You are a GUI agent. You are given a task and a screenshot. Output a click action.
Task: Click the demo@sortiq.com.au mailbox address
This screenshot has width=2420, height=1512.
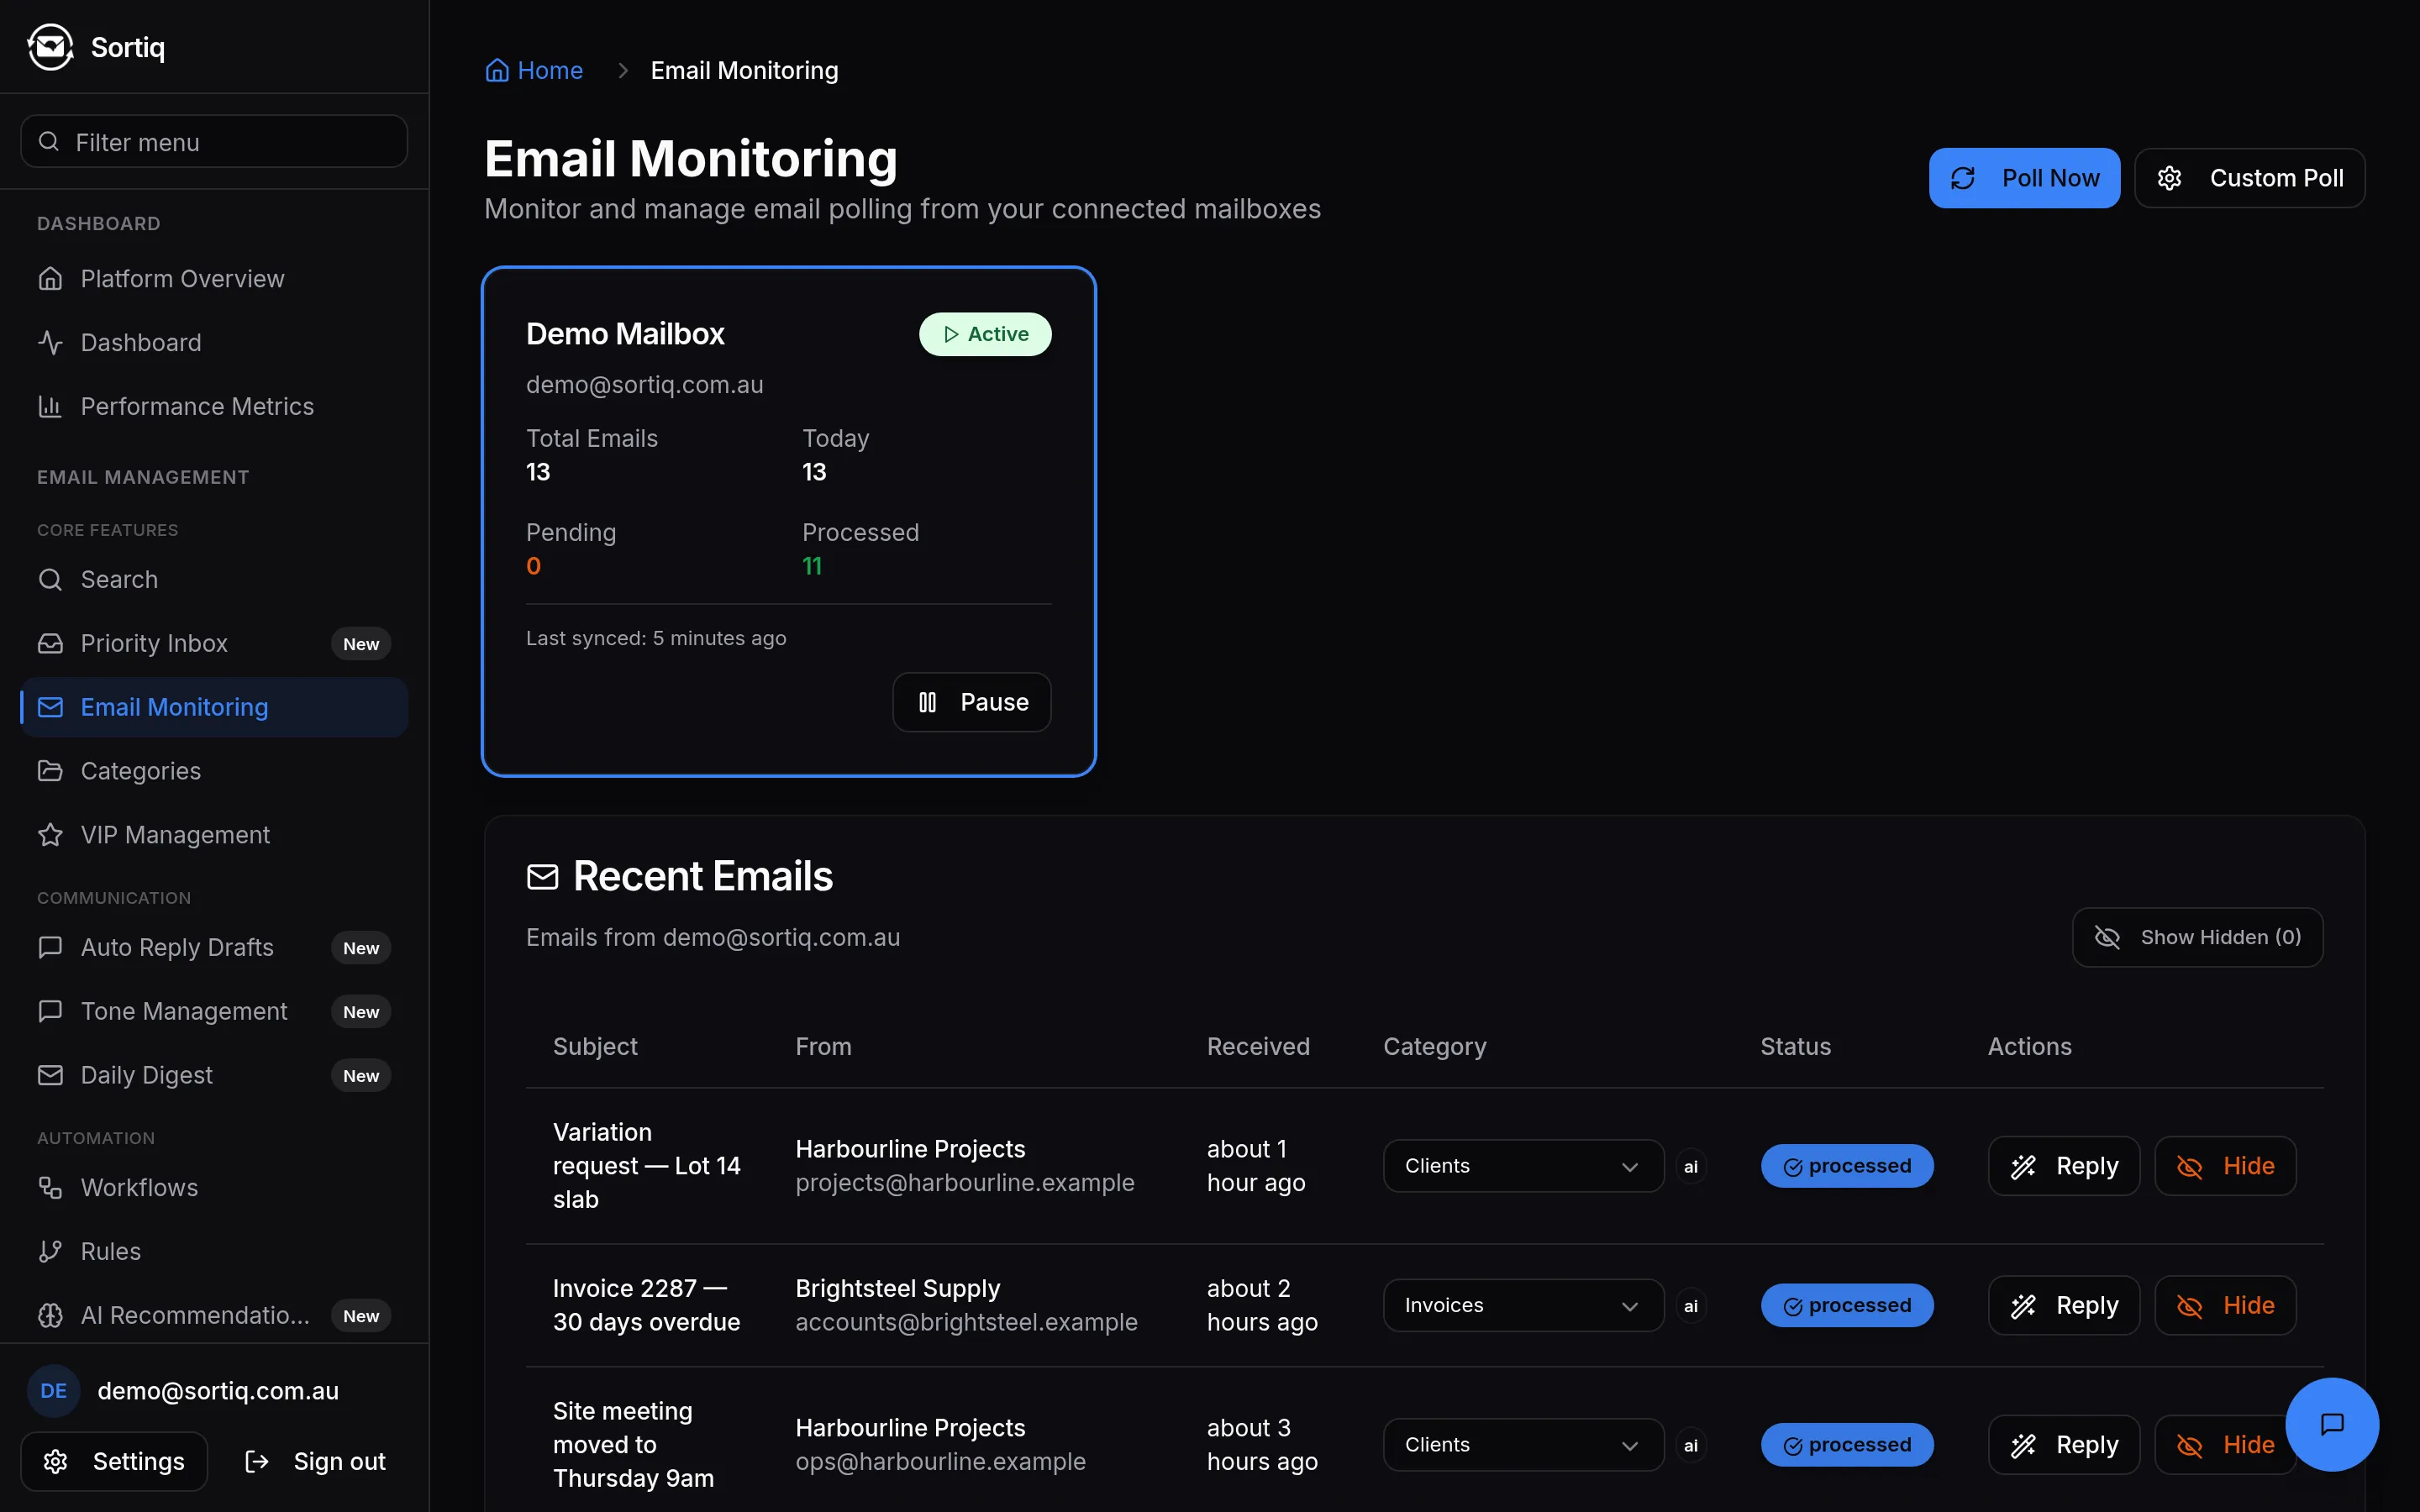[x=645, y=385]
